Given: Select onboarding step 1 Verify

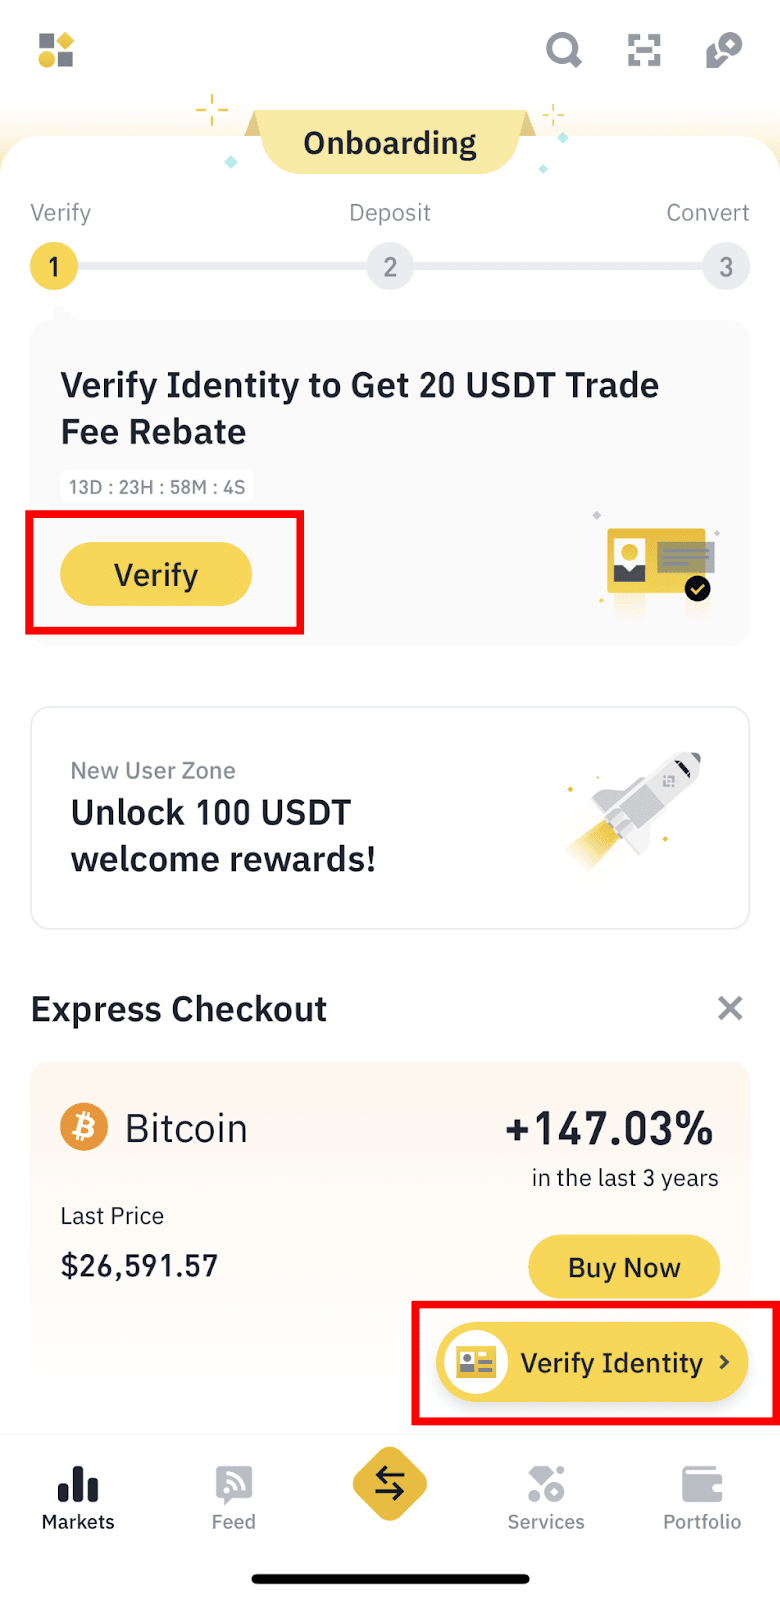Looking at the screenshot, I should (54, 266).
